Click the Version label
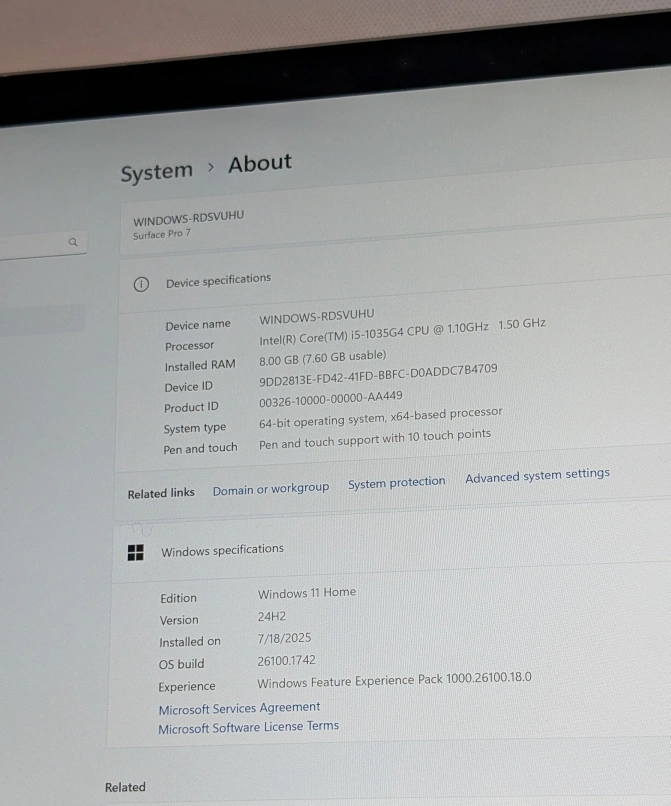 pyautogui.click(x=179, y=620)
